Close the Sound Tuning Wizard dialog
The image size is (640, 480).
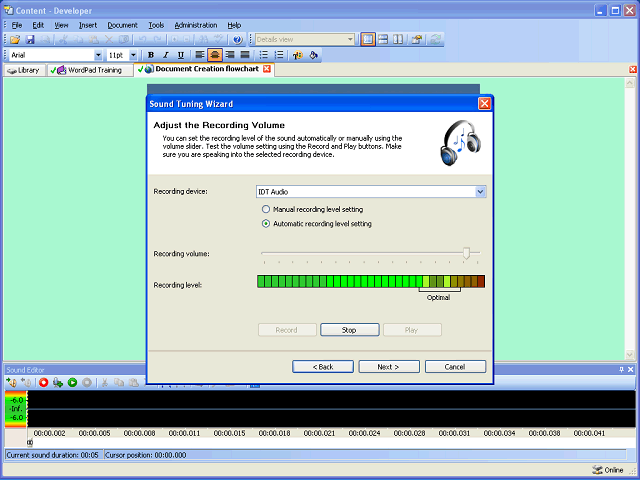(x=484, y=104)
